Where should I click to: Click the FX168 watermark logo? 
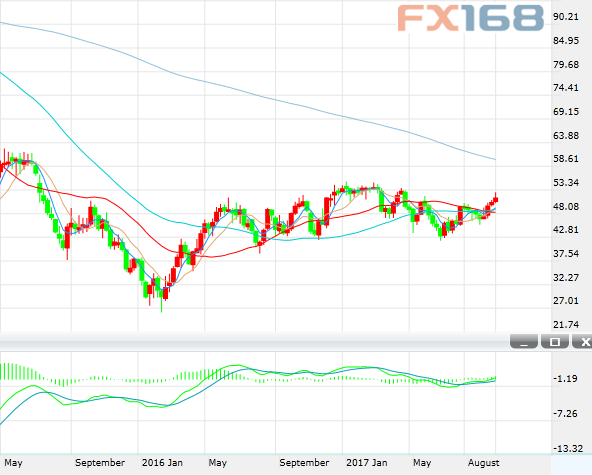(x=471, y=18)
